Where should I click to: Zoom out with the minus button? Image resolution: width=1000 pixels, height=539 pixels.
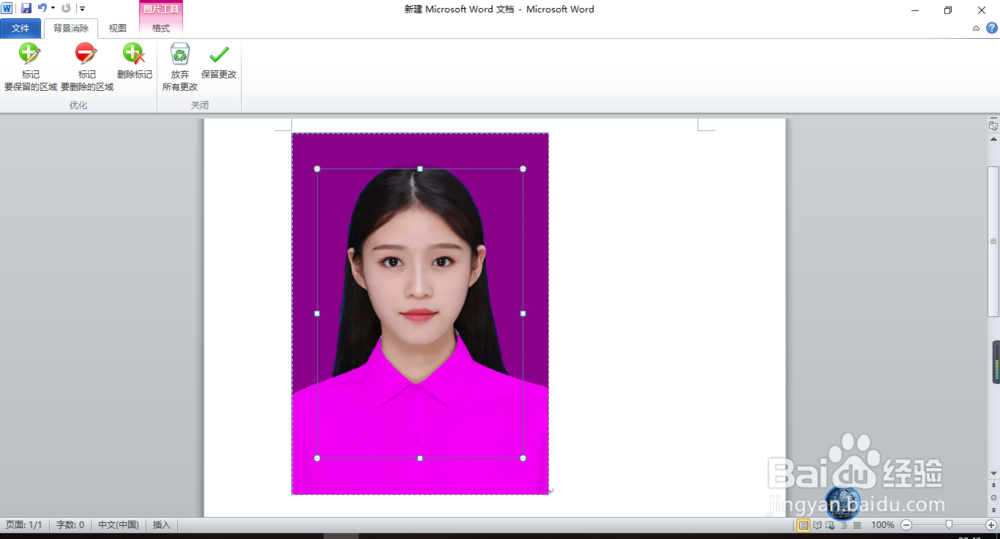click(906, 525)
